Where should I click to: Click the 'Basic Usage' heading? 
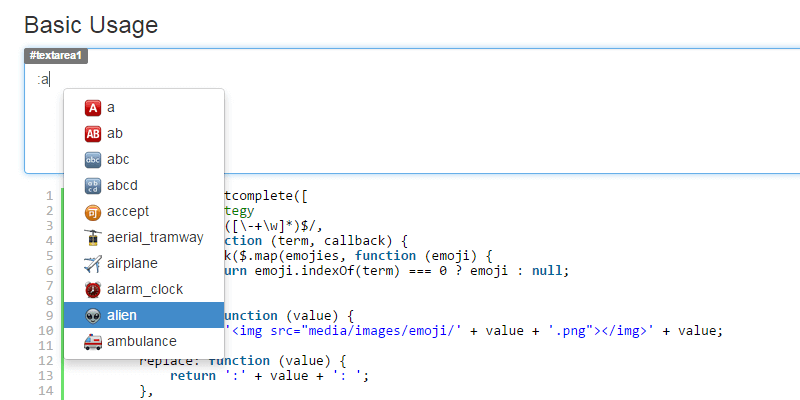click(x=91, y=23)
